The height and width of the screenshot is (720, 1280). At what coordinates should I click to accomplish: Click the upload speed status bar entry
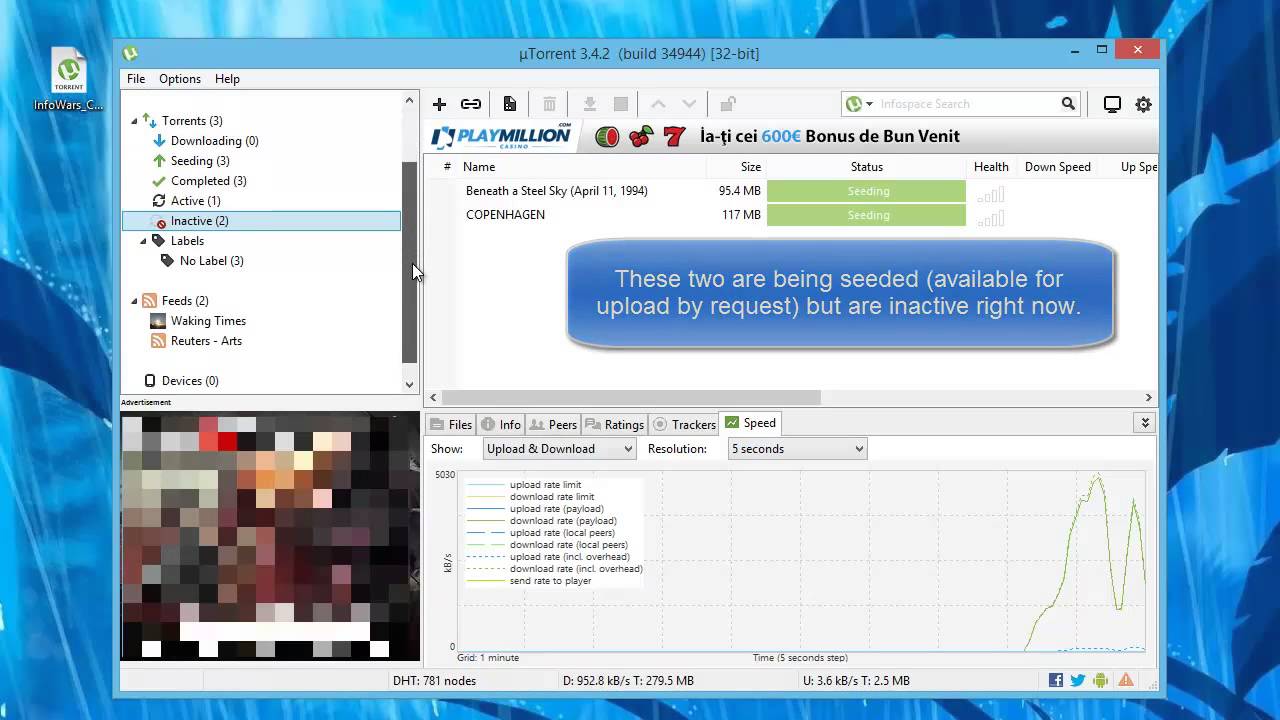(856, 681)
